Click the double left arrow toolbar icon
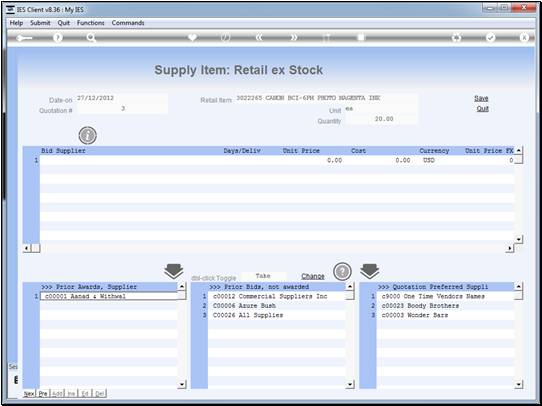 [259, 38]
